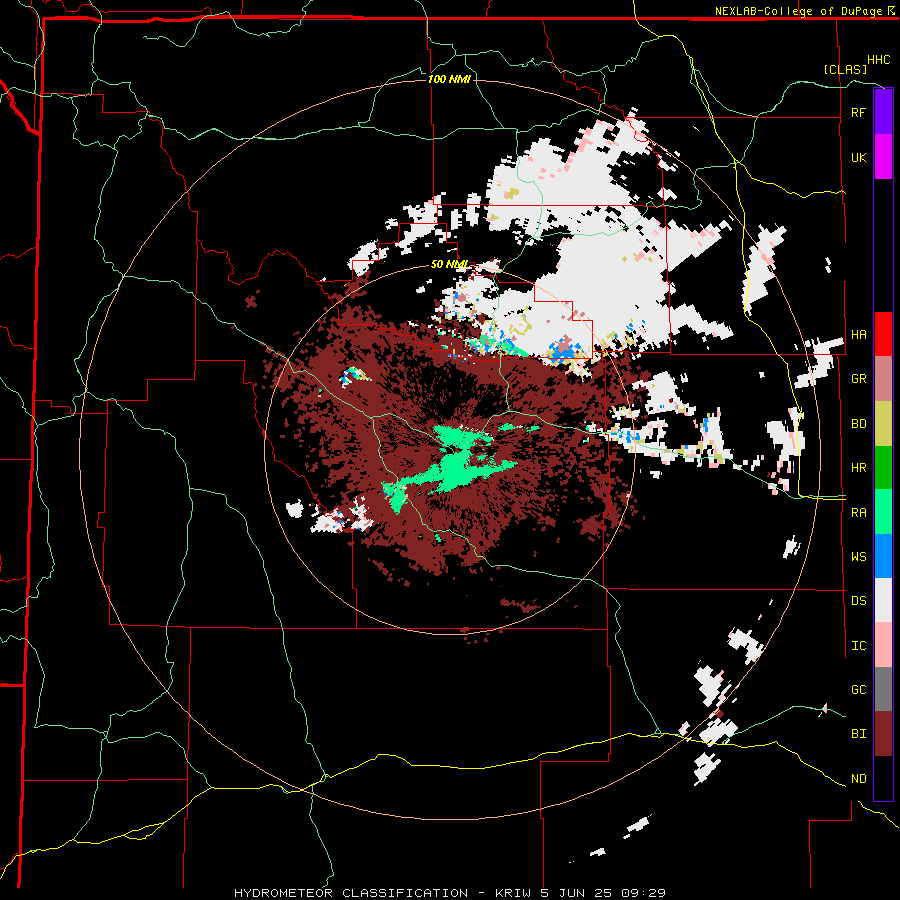Select the yellow BD legend color swatch

[883, 423]
